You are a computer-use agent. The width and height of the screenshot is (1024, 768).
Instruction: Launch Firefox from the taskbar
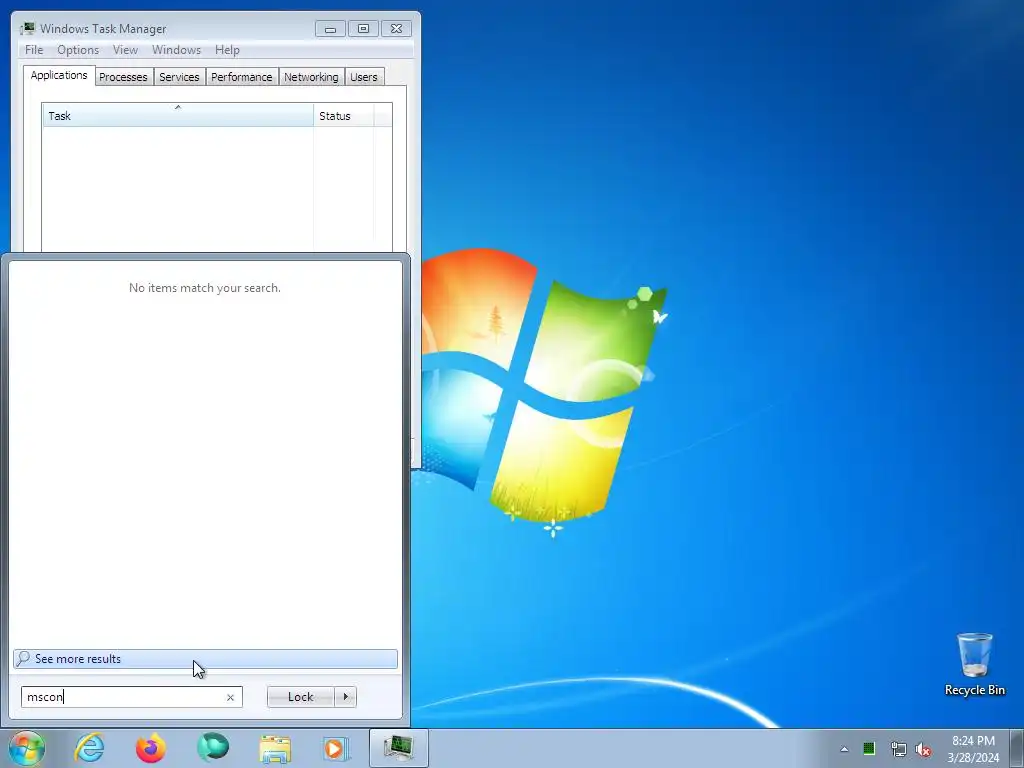click(x=151, y=748)
